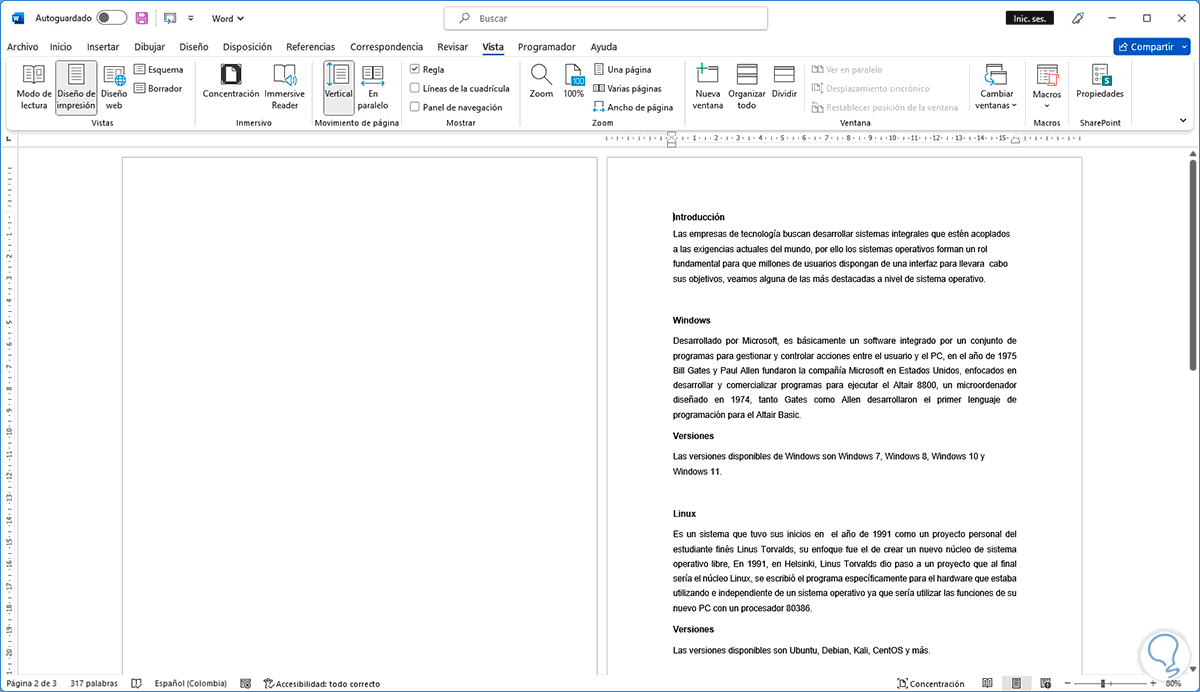1200x692 pixels.
Task: Switch to Borrador draft view
Action: (x=159, y=88)
